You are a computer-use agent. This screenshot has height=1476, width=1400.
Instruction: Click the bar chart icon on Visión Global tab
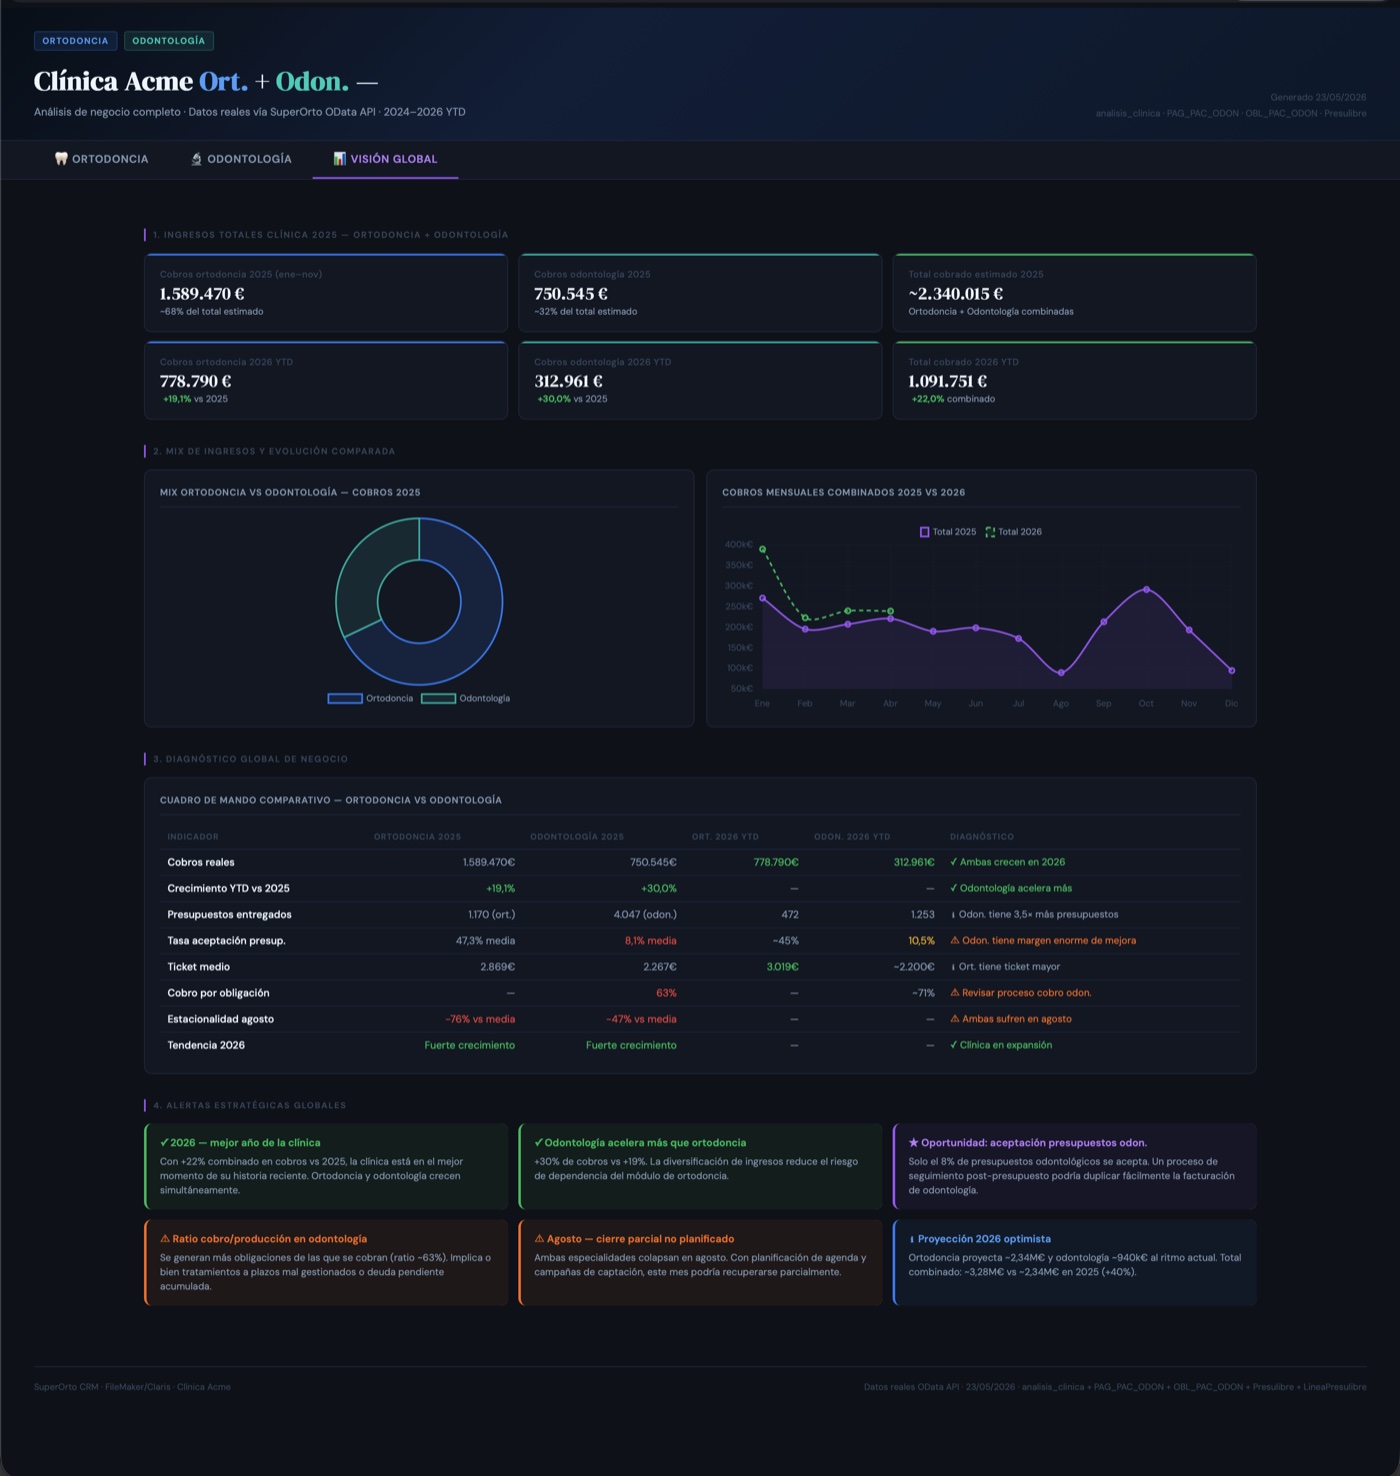coord(340,159)
